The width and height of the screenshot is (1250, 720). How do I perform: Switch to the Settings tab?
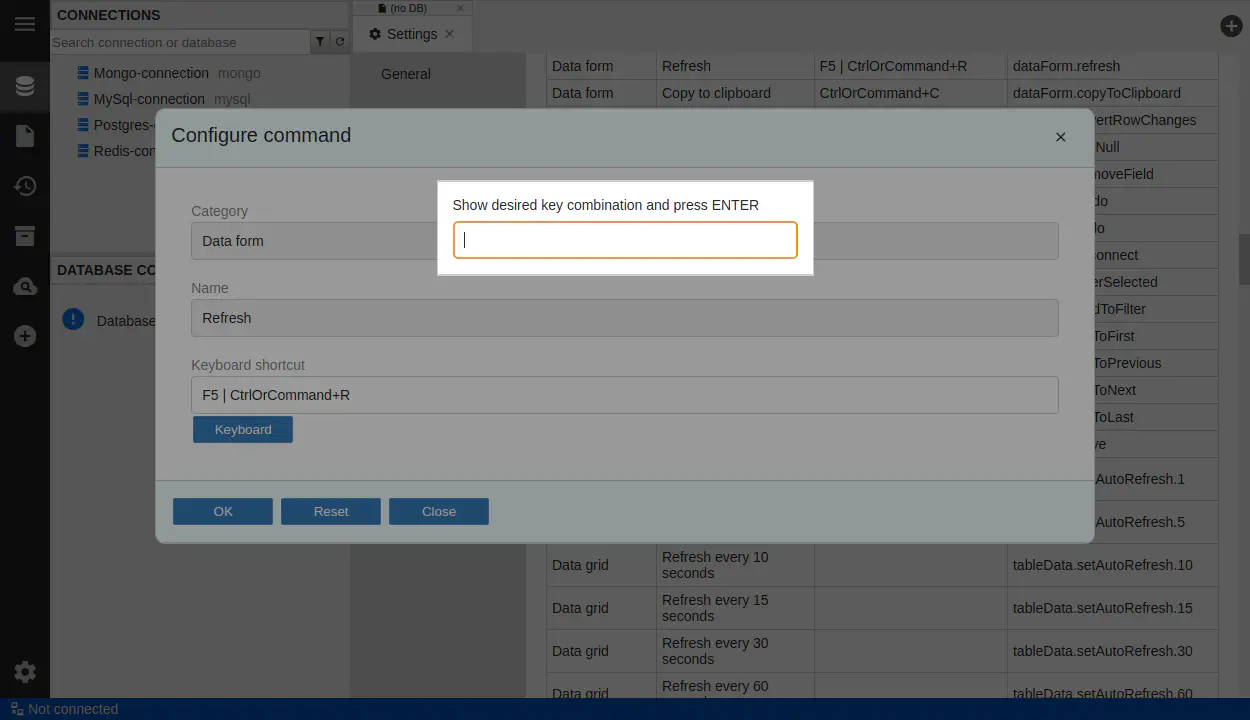411,34
